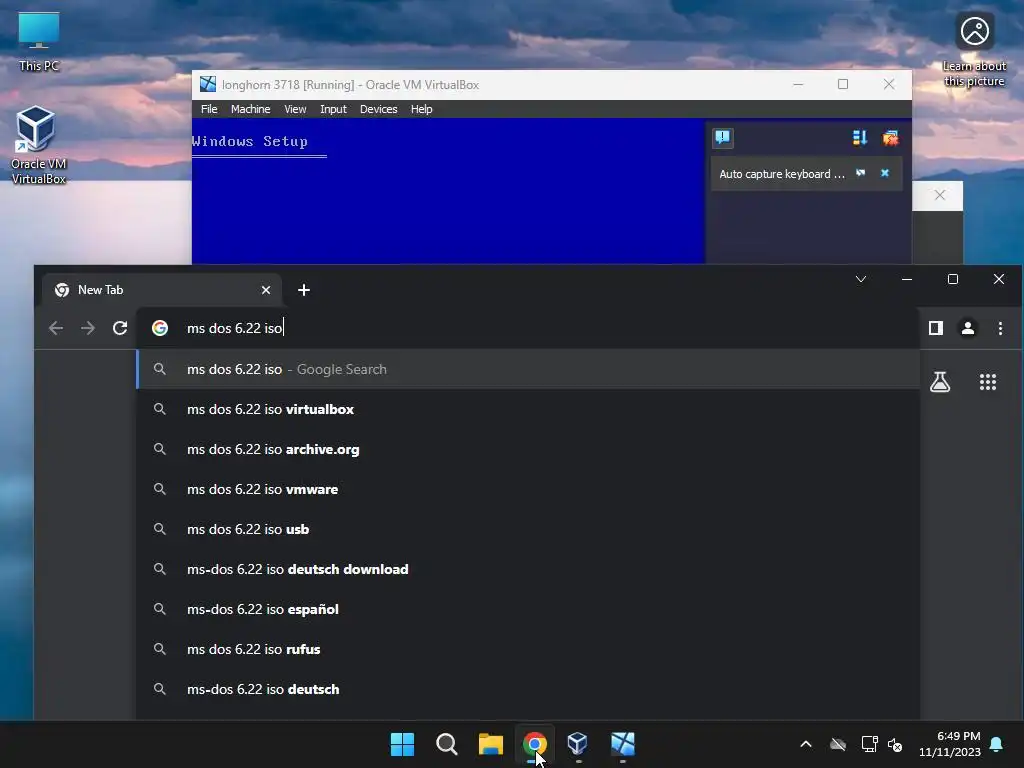Select suggestion ms dos 6.22 iso rufus
The width and height of the screenshot is (1024, 768).
(528, 649)
